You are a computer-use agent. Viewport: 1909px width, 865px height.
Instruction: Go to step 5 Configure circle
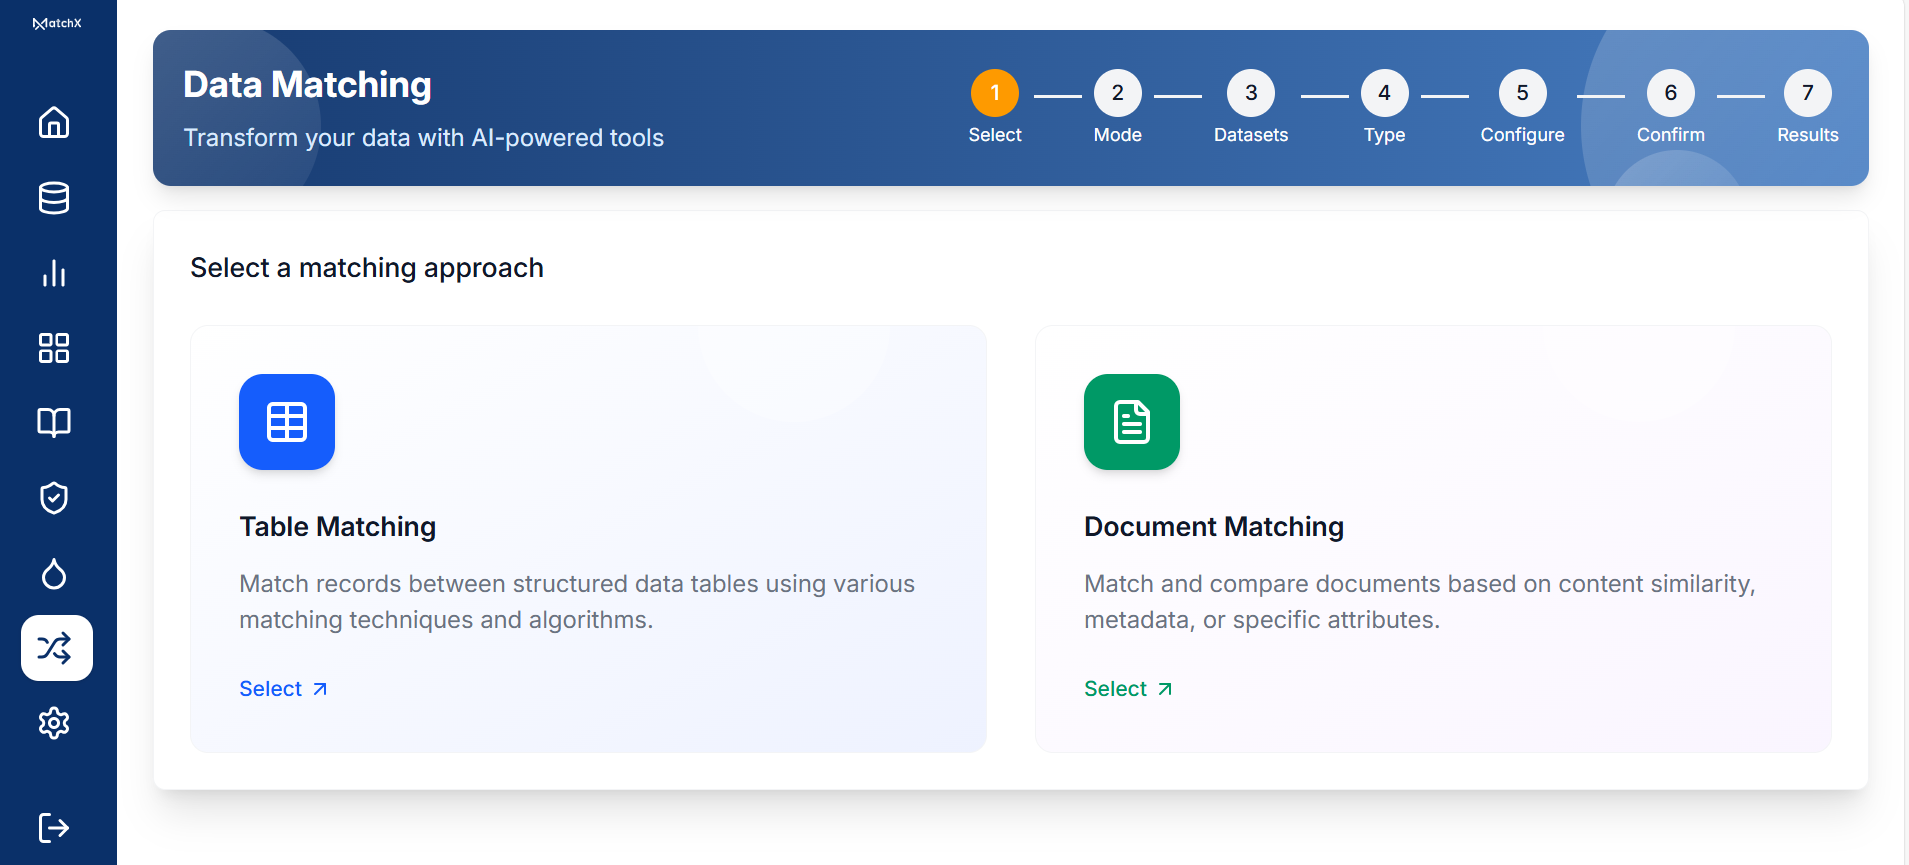[x=1523, y=93]
